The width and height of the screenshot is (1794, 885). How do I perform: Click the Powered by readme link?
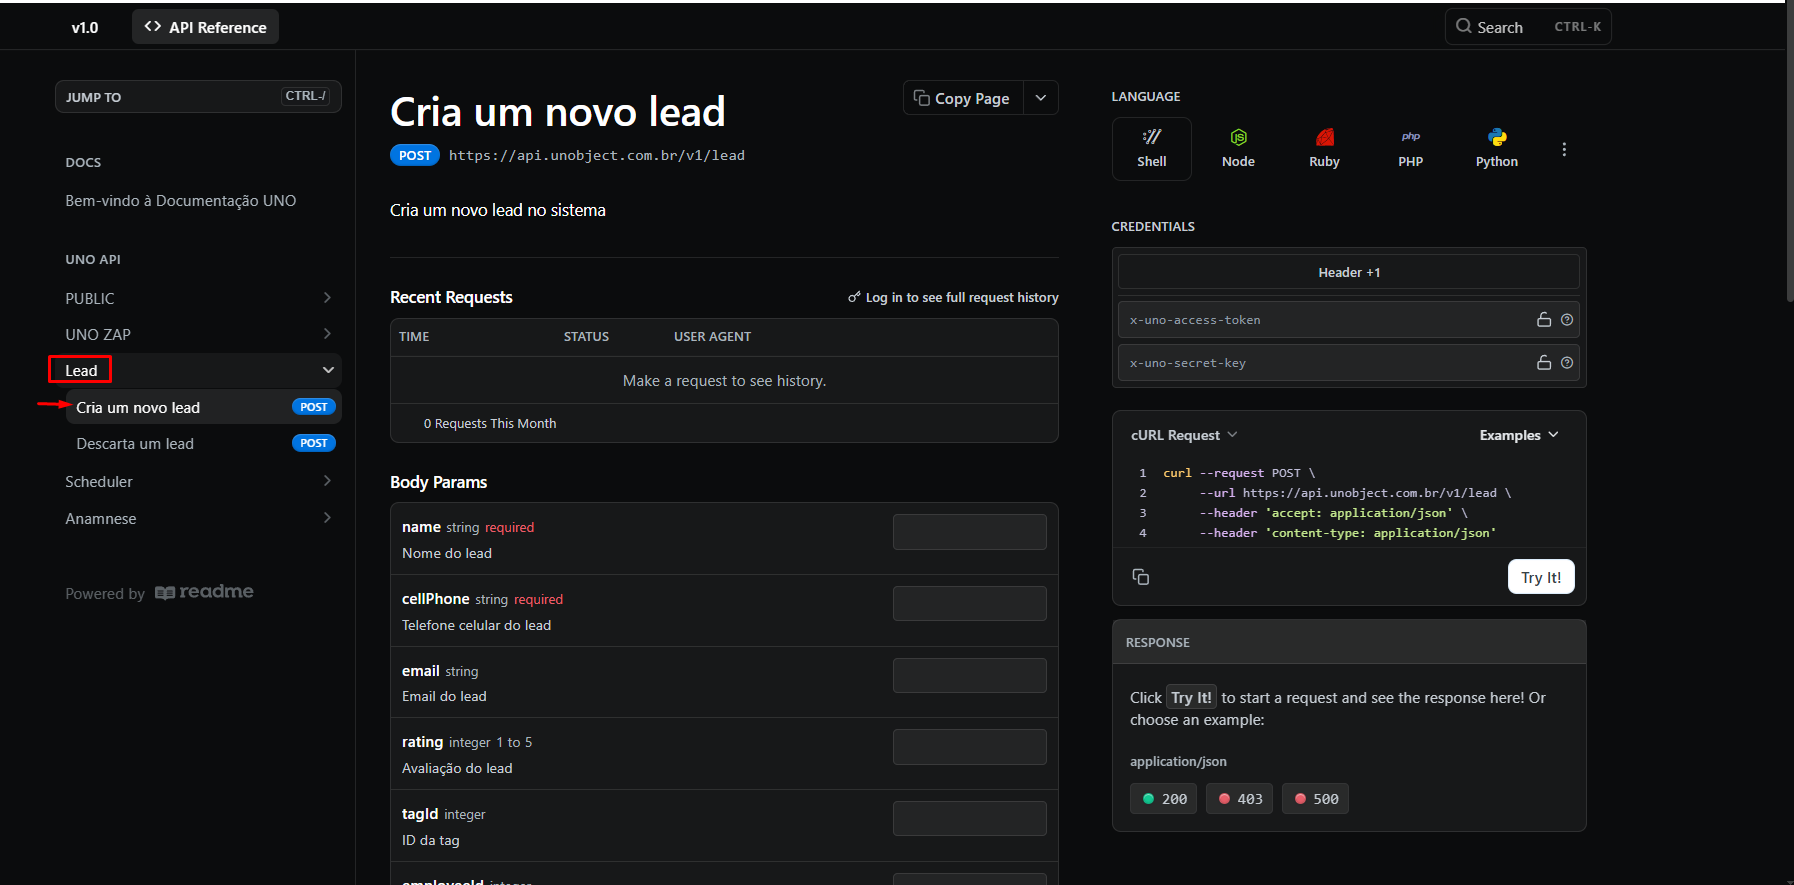coord(160,593)
